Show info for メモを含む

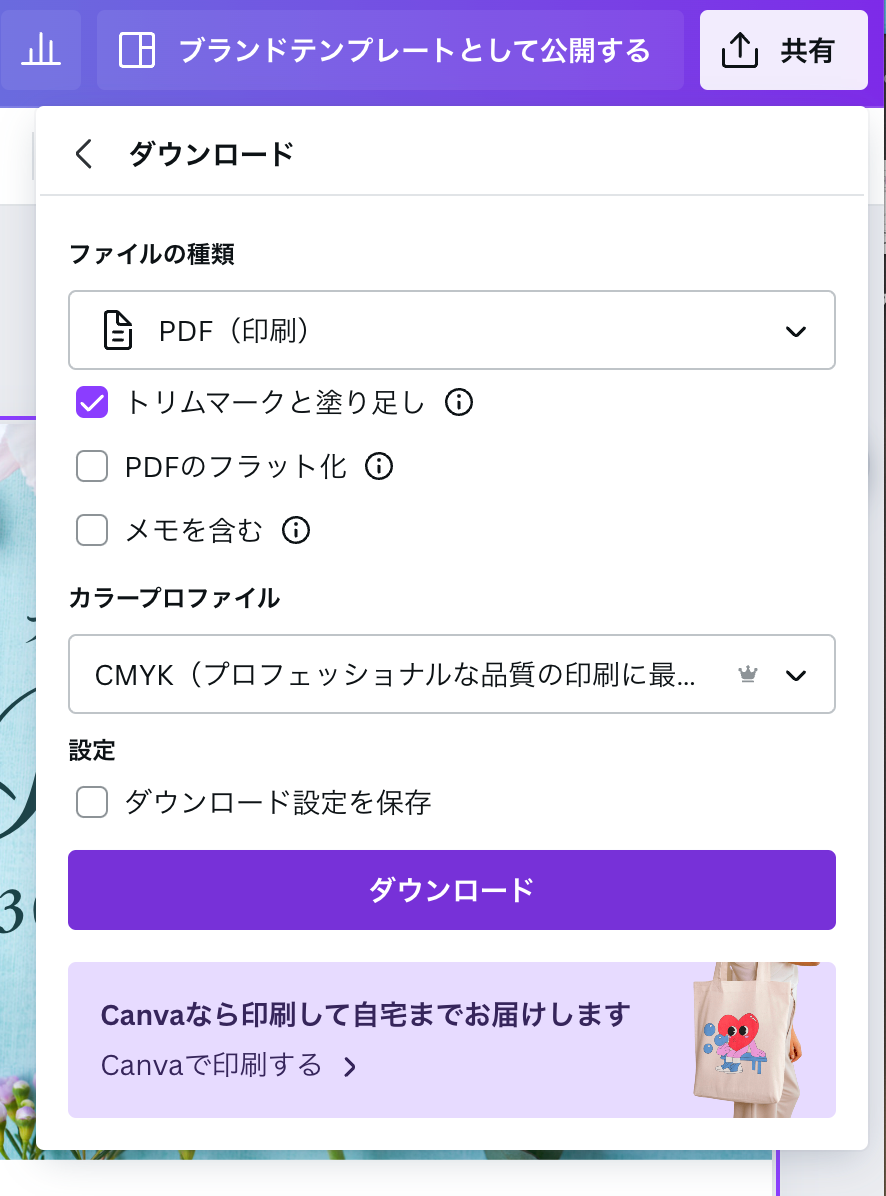pyautogui.click(x=296, y=530)
